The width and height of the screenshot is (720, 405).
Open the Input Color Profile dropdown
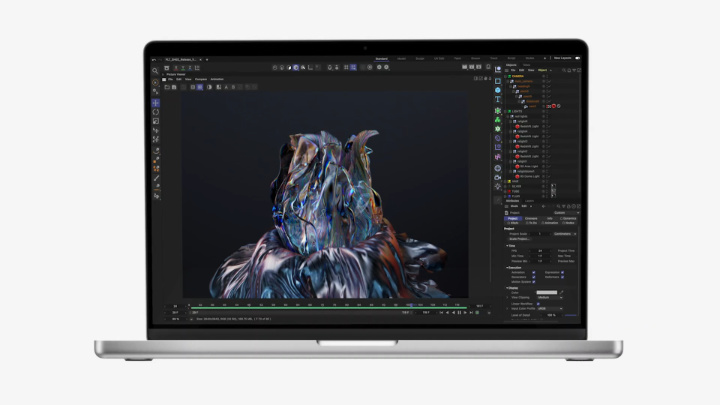[550, 309]
